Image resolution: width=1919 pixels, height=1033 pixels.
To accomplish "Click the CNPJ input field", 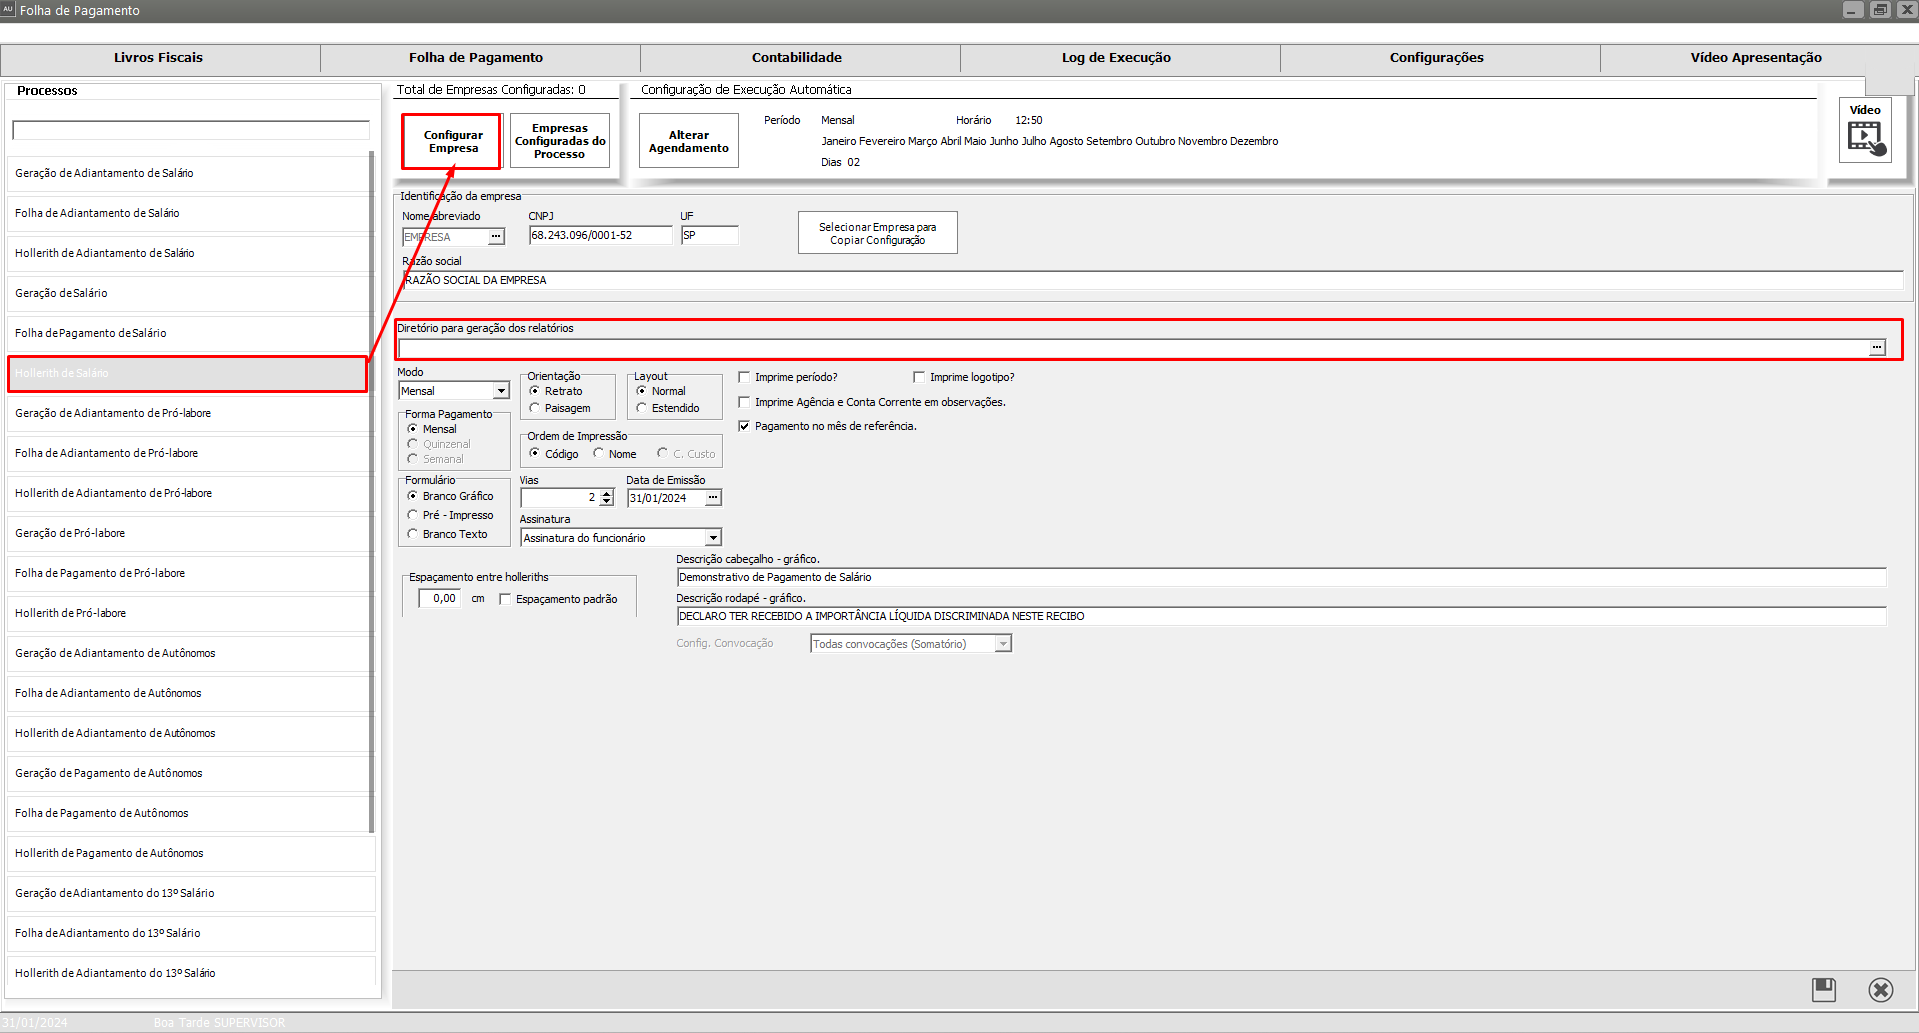I will coord(601,235).
